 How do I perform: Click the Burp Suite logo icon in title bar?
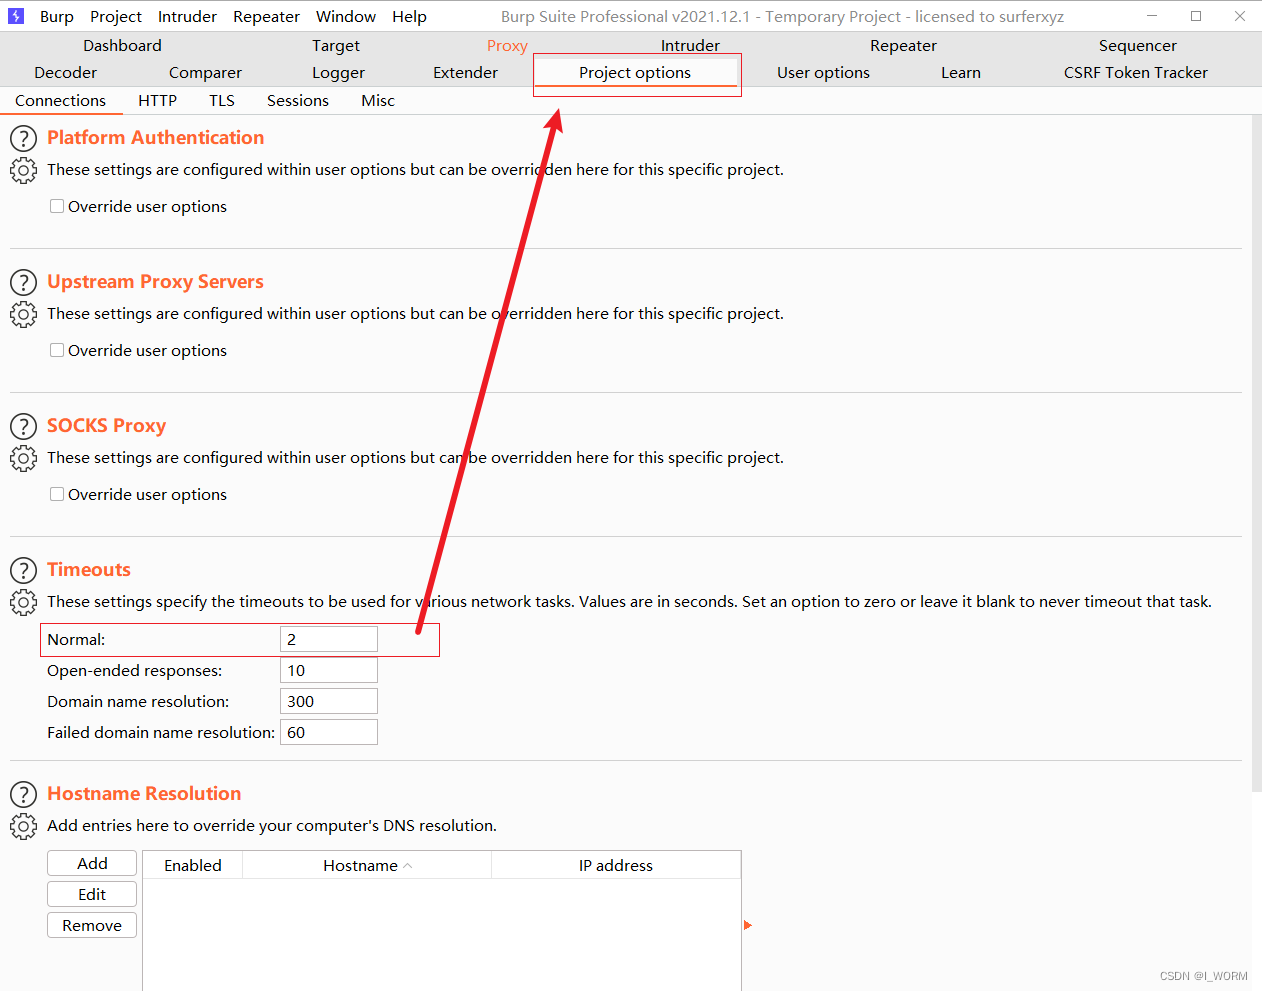(x=16, y=16)
